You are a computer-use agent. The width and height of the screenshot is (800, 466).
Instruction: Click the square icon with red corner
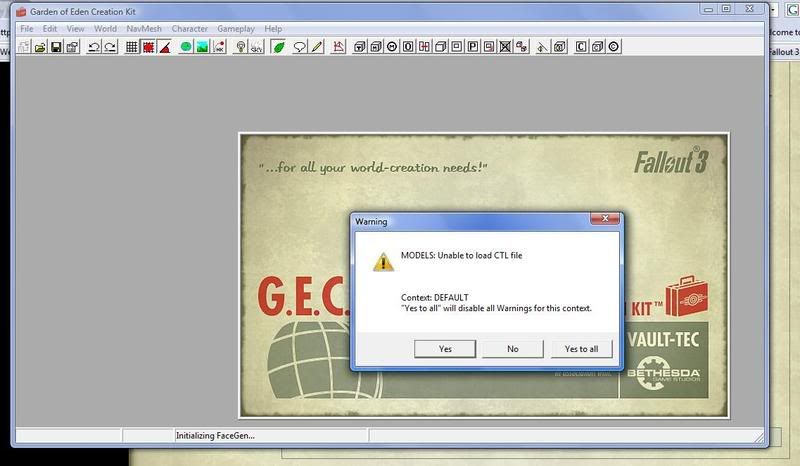point(489,47)
